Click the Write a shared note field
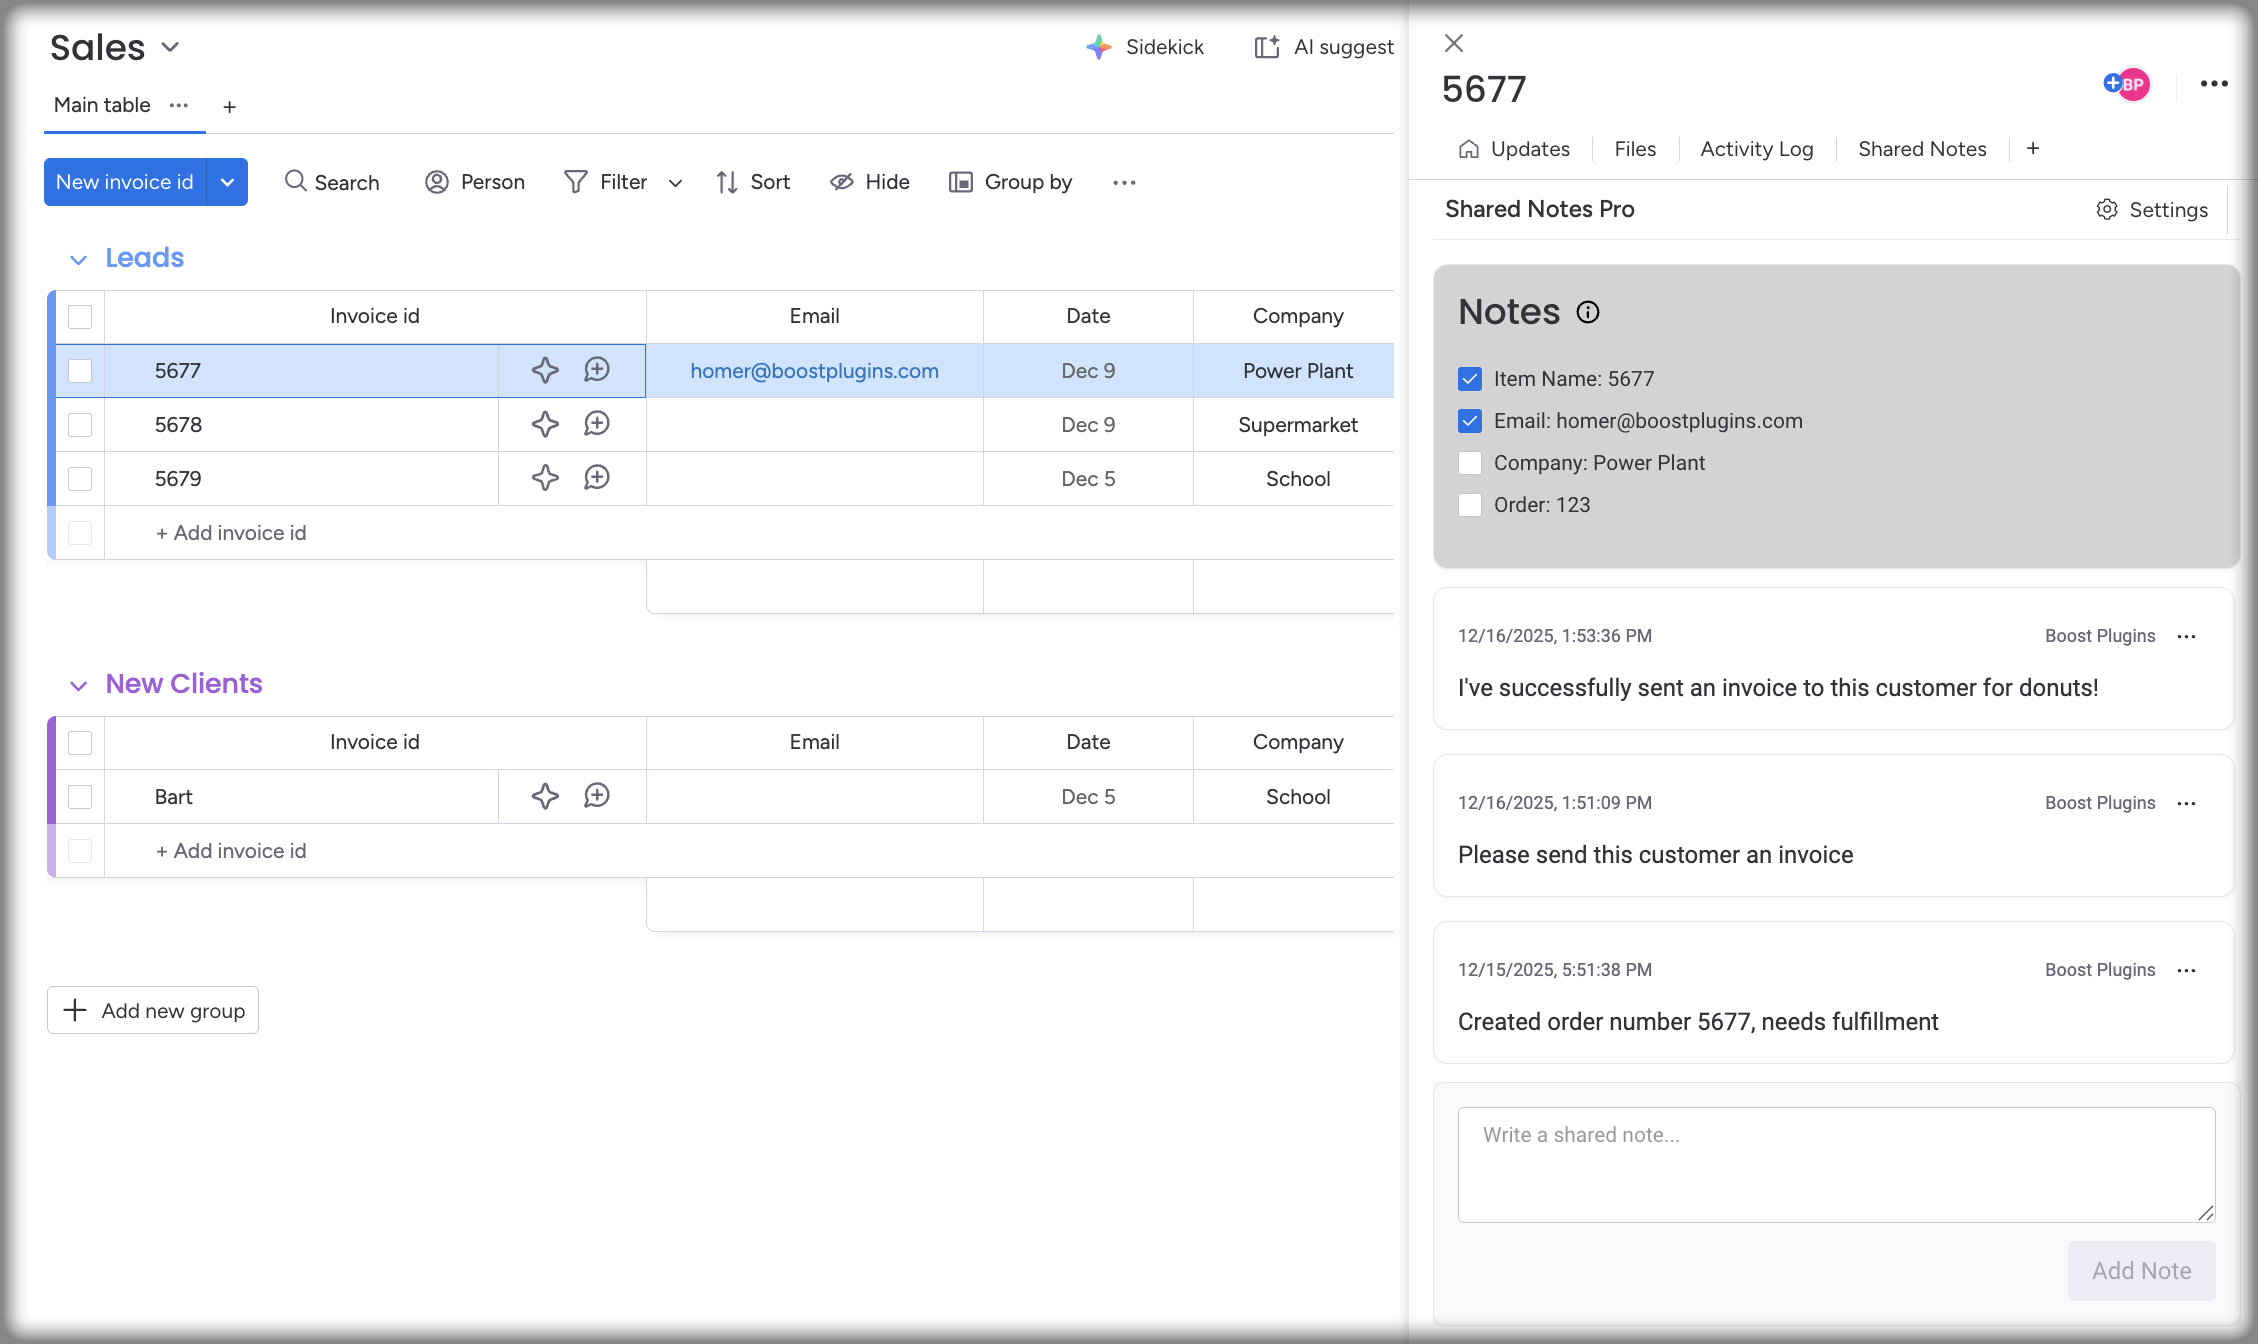Image resolution: width=2258 pixels, height=1344 pixels. tap(1836, 1164)
